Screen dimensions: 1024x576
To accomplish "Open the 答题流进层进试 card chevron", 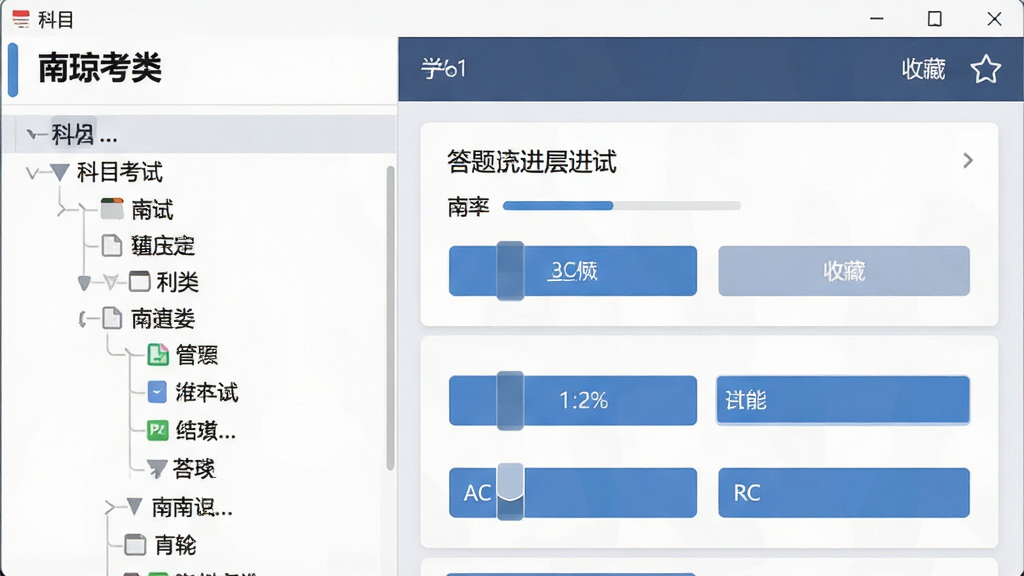I will 968,161.
